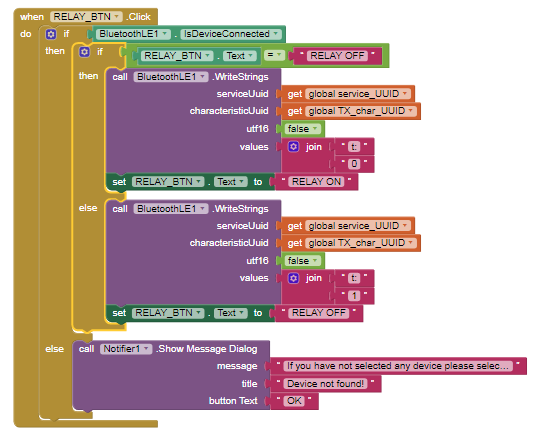This screenshot has width=533, height=432.
Task: Edit the Device not found! title text
Action: [326, 384]
